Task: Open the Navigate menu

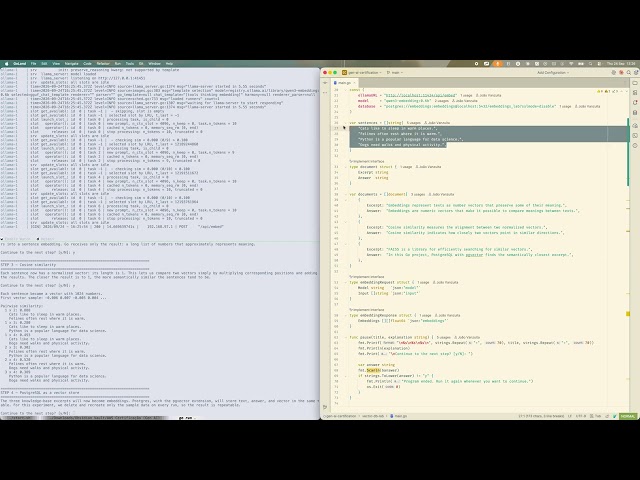Action: 71,64
